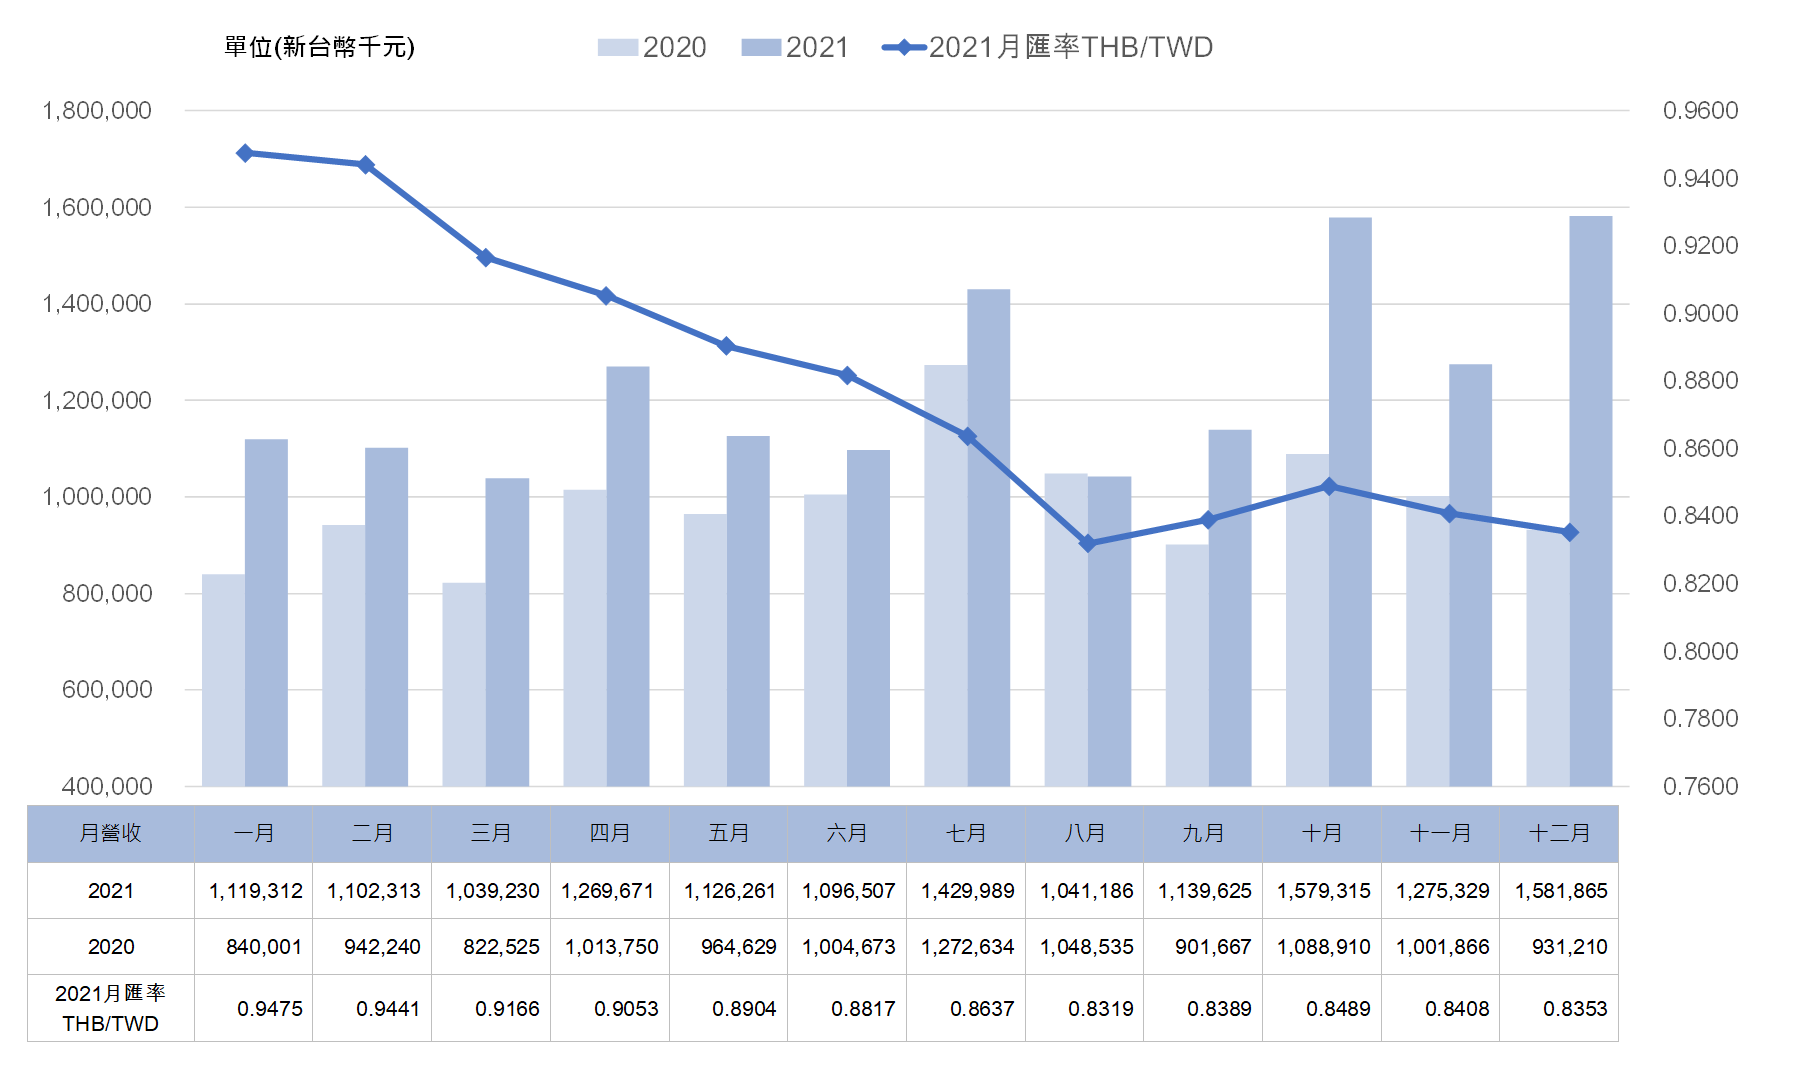
Task: Select the August exchange-rate line data point
Action: 1088,543
